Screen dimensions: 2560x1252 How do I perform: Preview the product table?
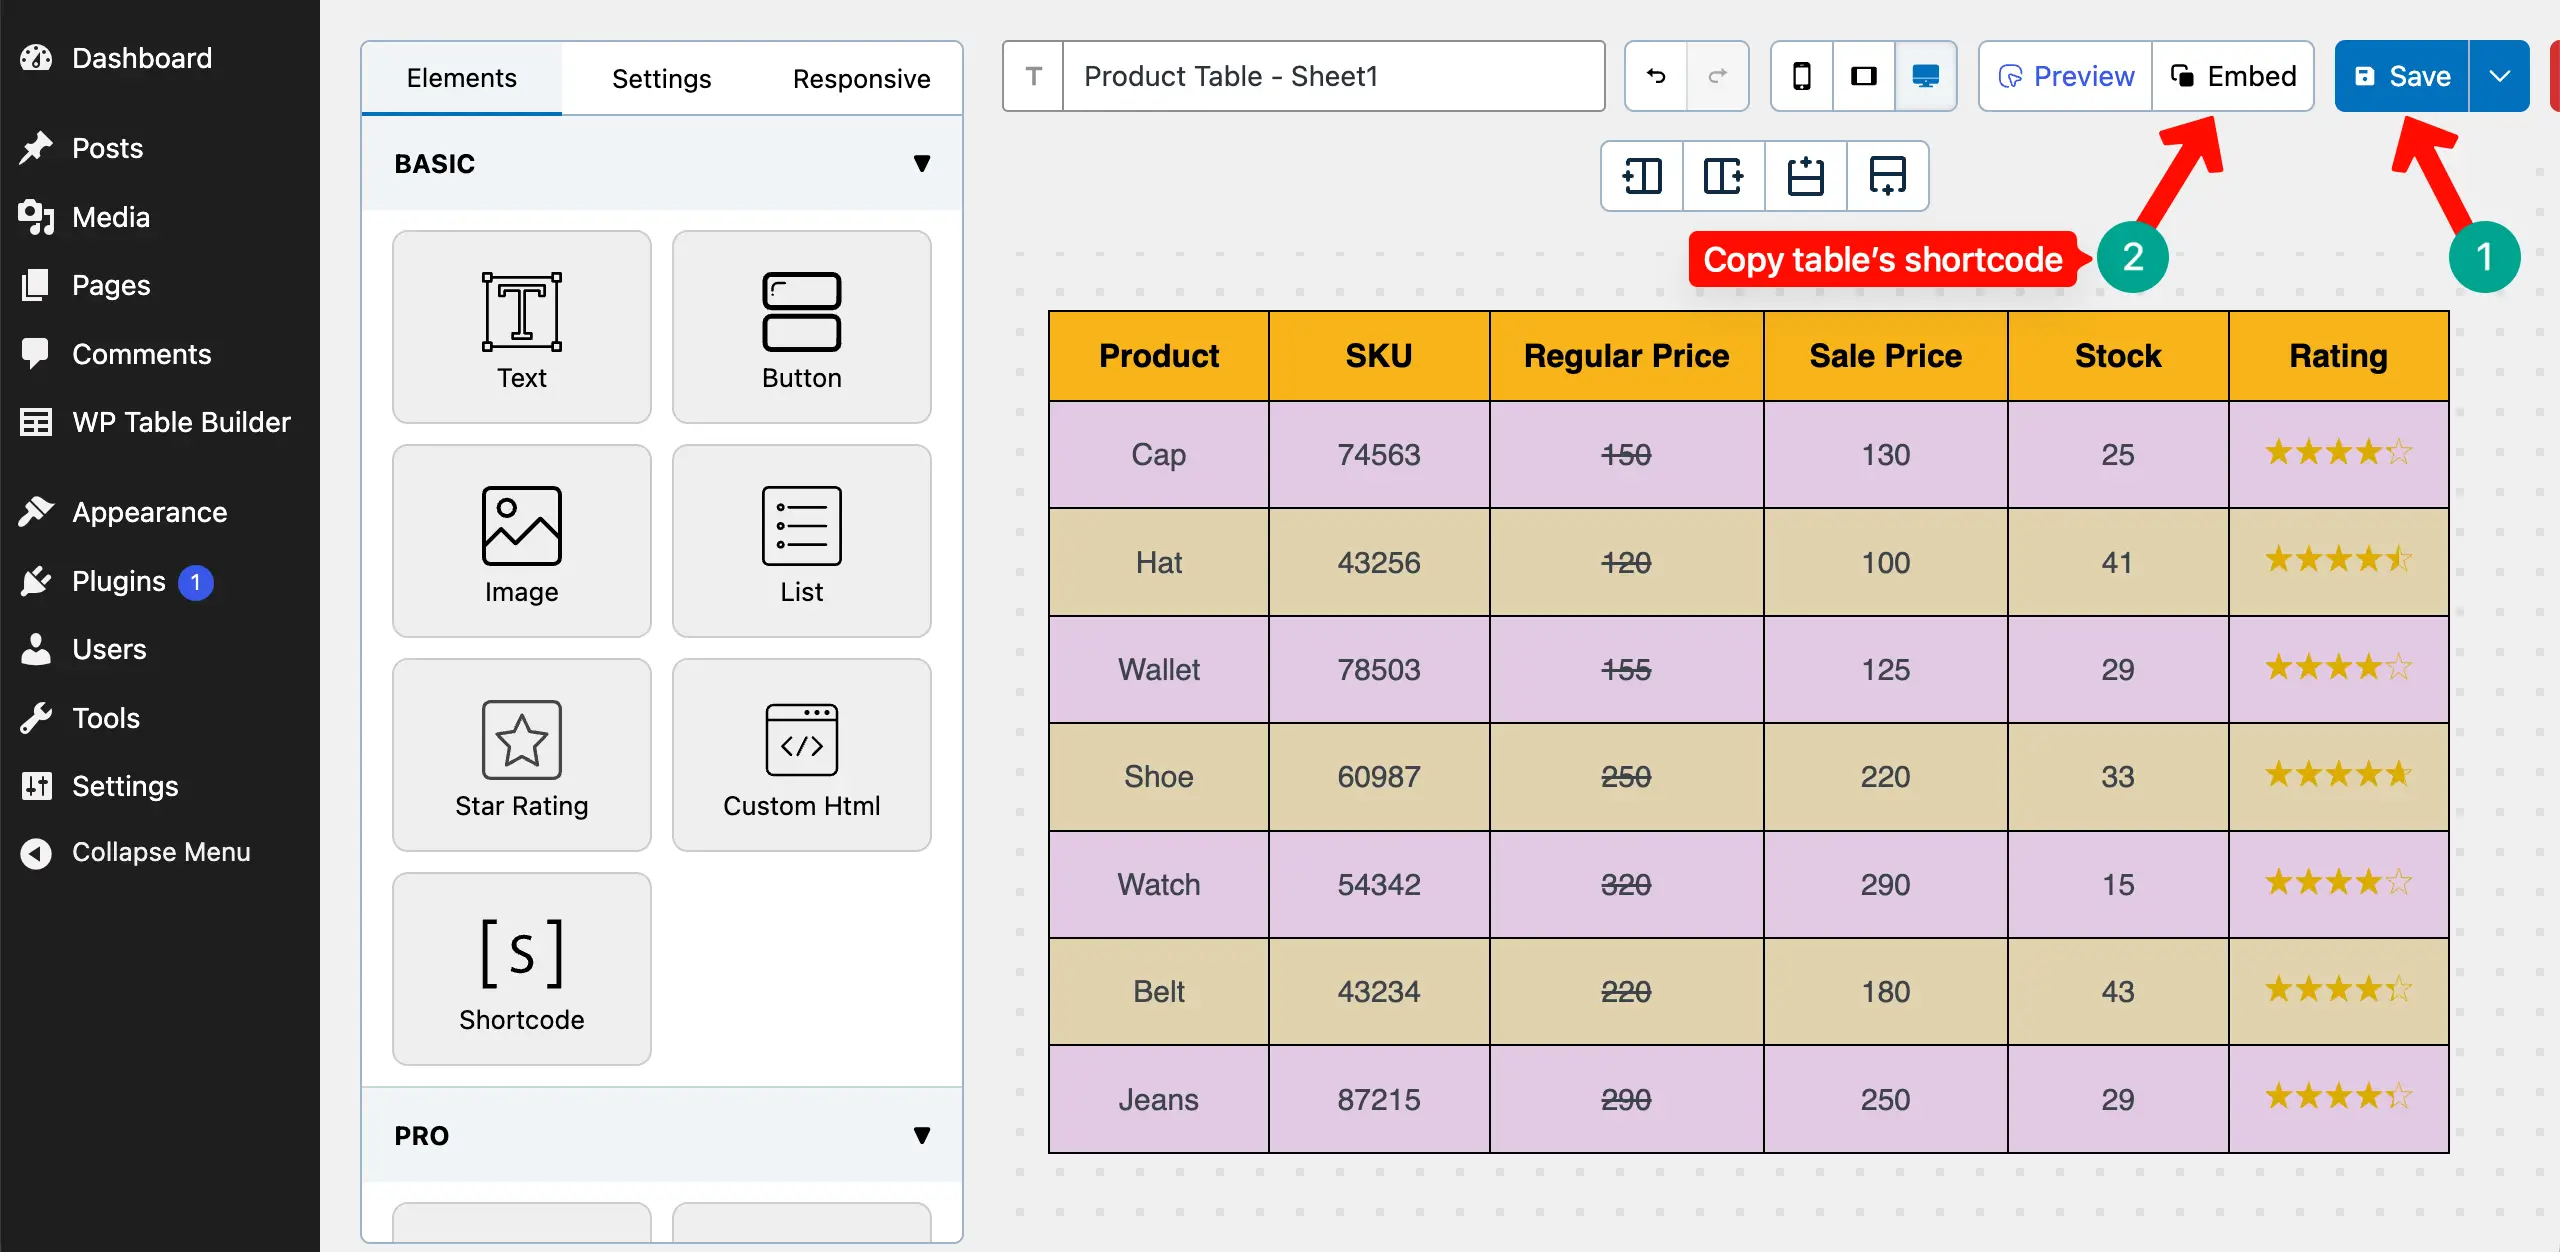pos(2064,76)
